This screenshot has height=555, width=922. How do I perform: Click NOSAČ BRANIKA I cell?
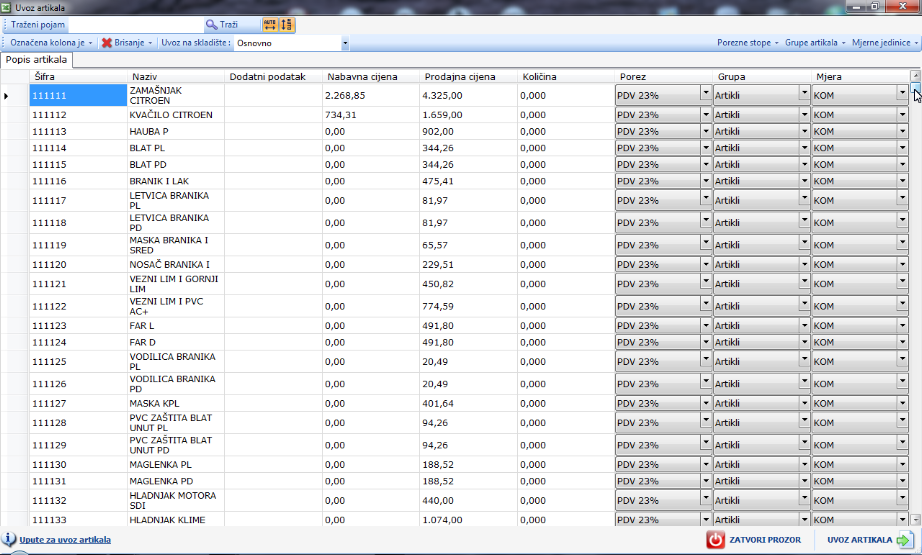[175, 265]
